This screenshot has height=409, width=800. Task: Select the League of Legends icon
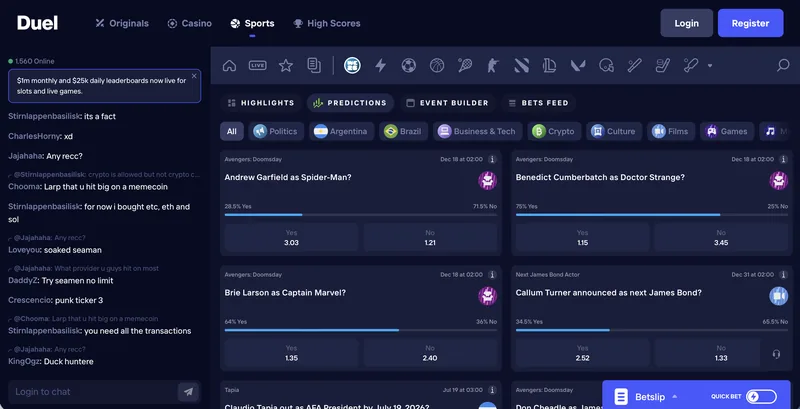pyautogui.click(x=549, y=65)
